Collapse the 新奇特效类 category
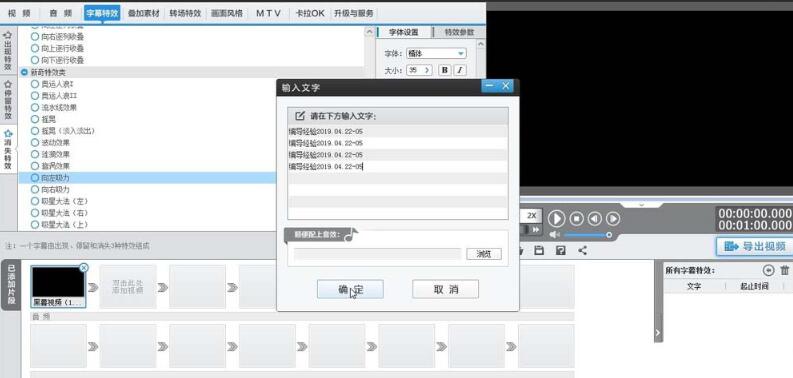 [x=24, y=72]
